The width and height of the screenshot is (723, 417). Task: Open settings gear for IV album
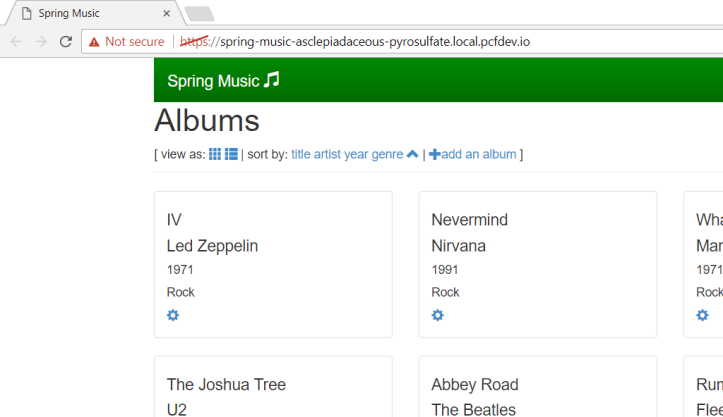(x=173, y=315)
